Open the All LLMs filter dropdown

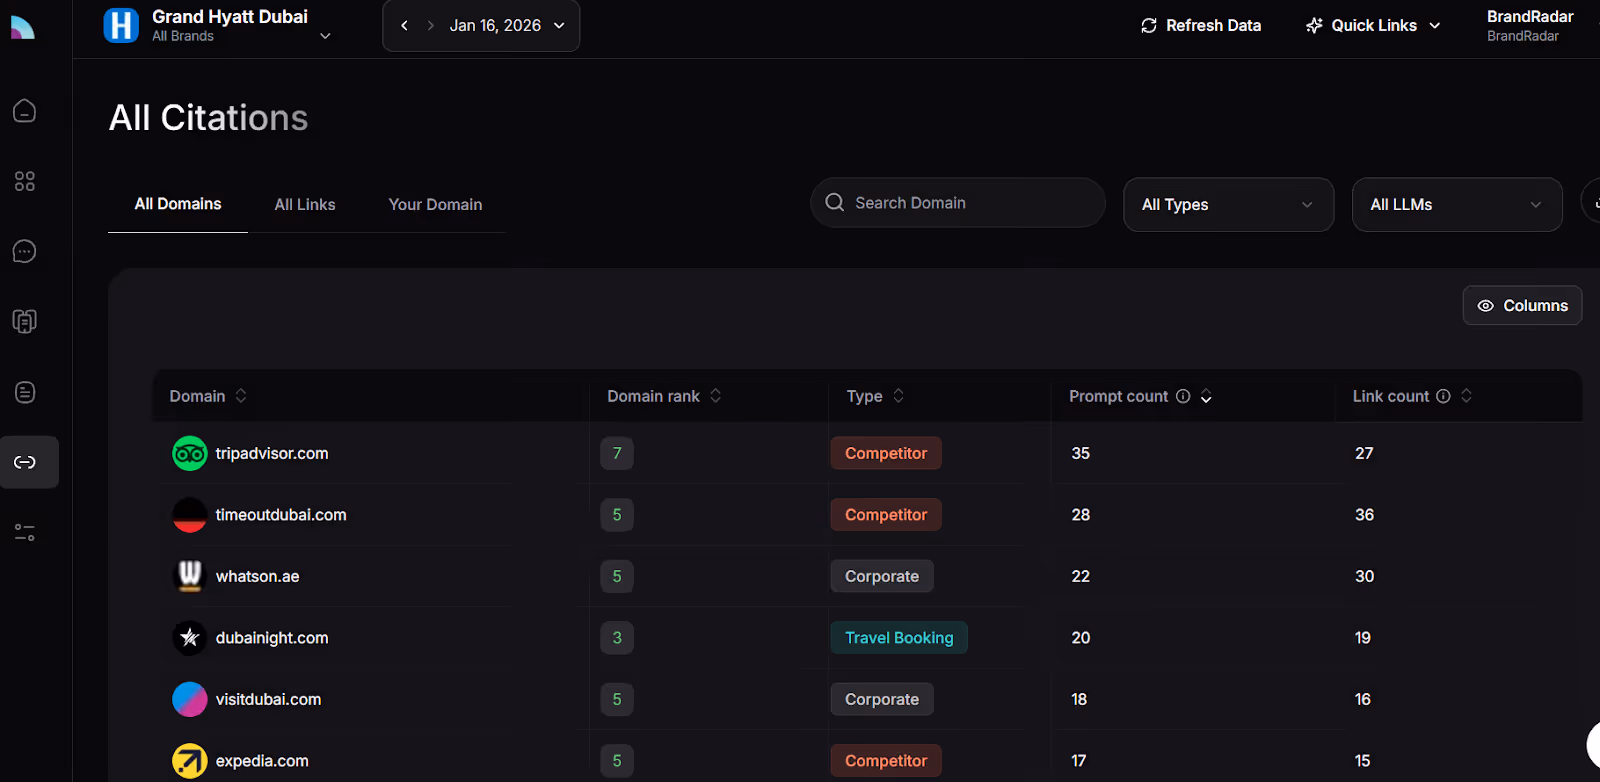[x=1457, y=205]
